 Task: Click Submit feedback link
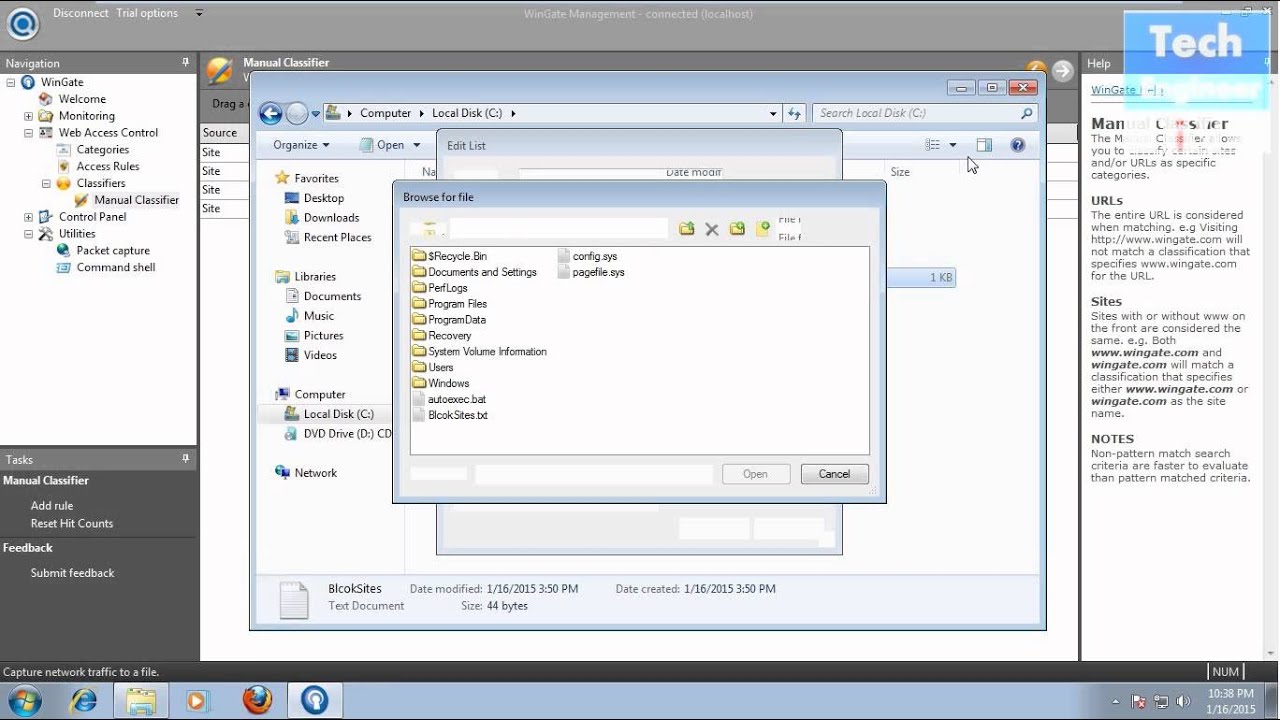click(x=72, y=573)
